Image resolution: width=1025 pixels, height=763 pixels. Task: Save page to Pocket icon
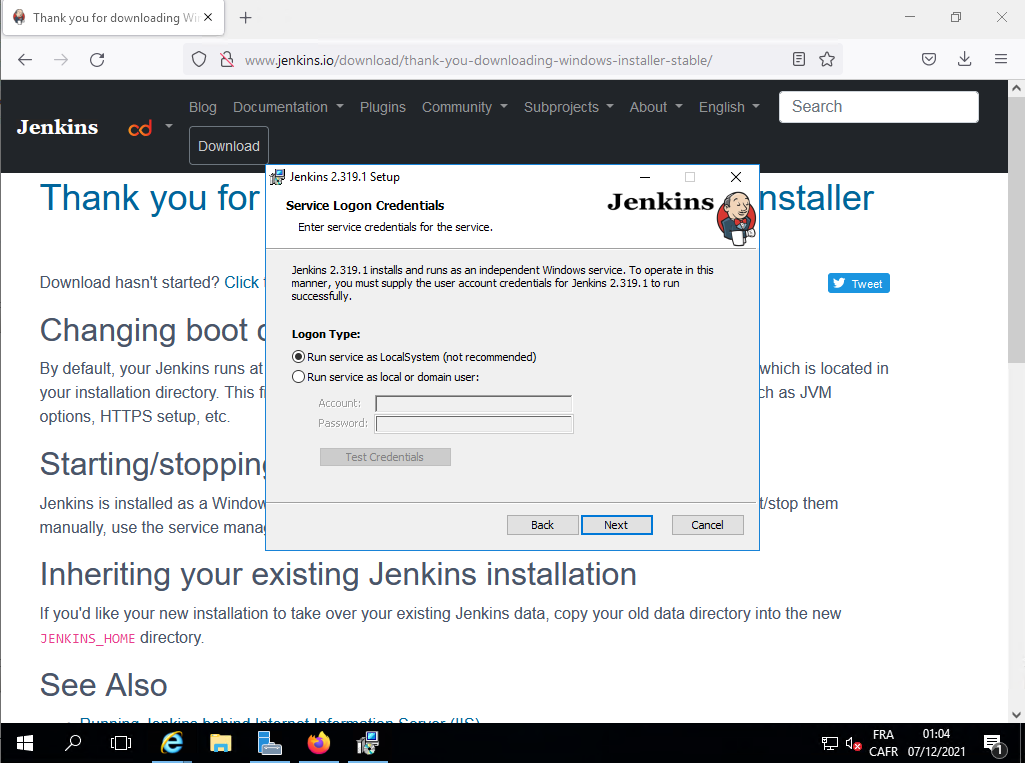929,60
